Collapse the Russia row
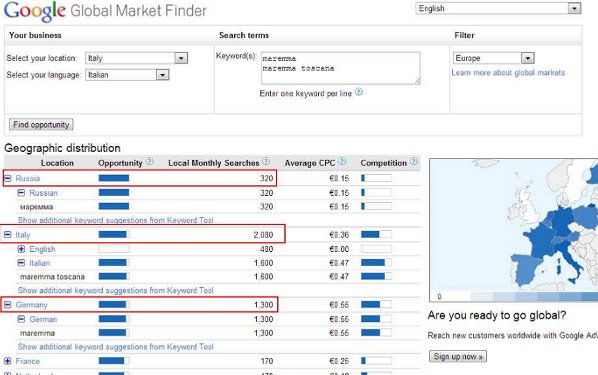This screenshot has height=375, width=598. [x=8, y=178]
